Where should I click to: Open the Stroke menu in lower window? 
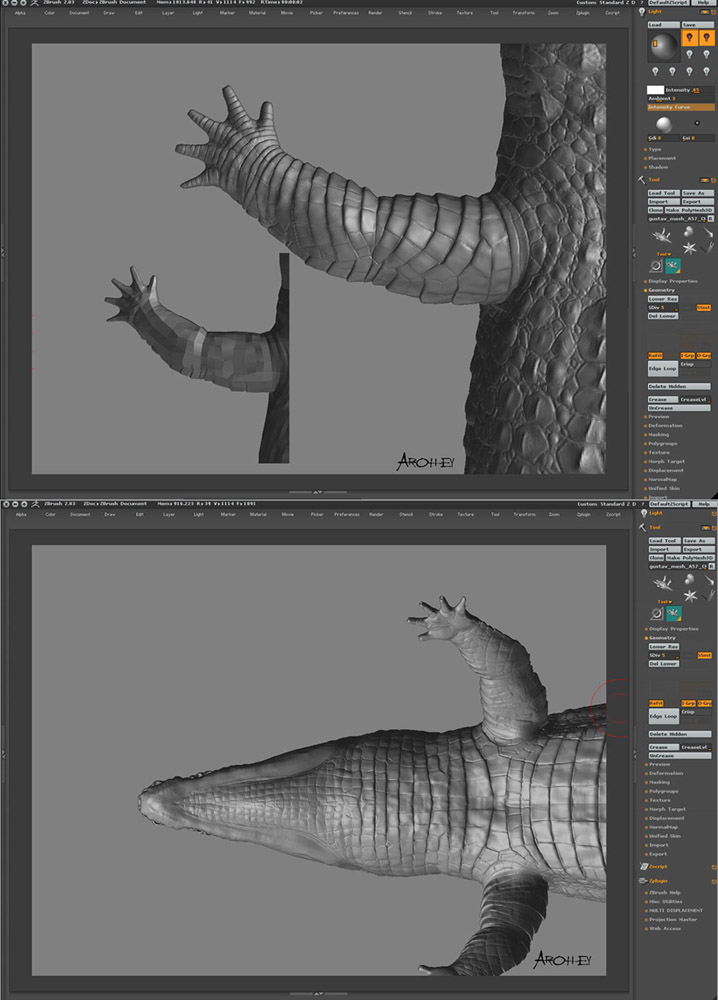436,514
